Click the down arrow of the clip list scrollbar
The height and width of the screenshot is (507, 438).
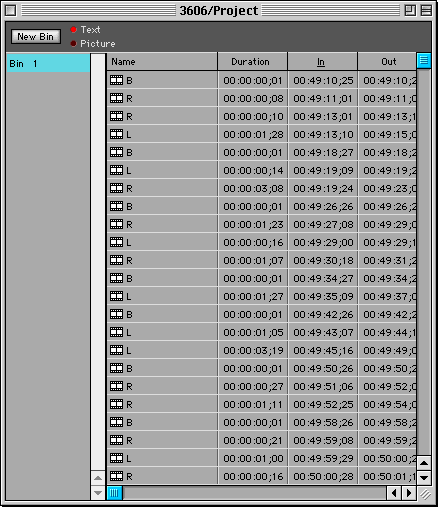(424, 478)
